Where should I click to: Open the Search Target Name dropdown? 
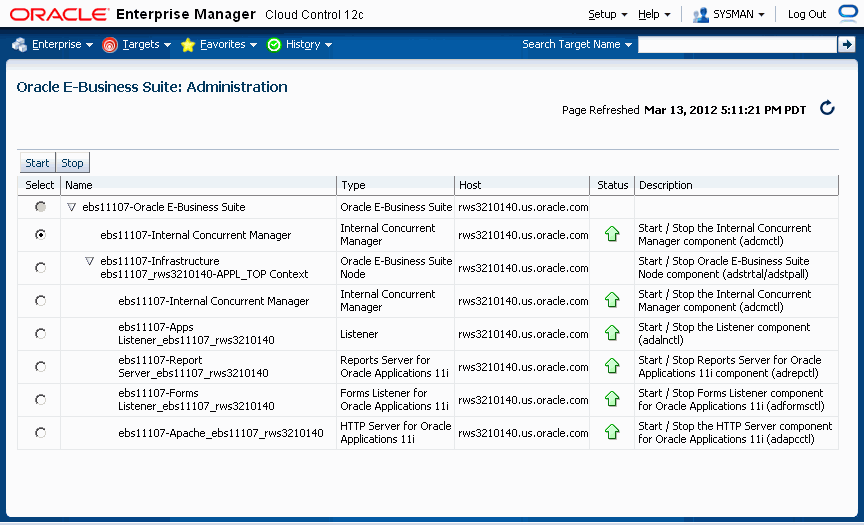coord(577,44)
